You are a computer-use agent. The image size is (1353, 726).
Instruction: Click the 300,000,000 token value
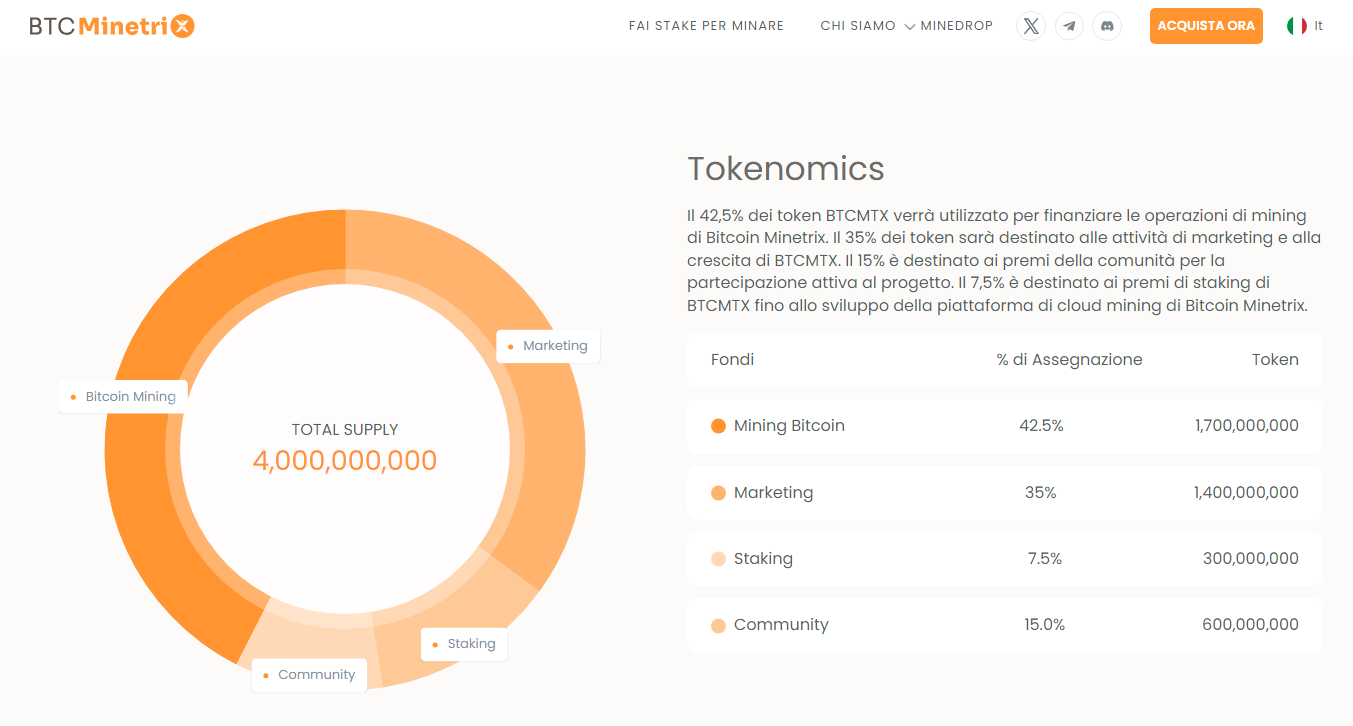[1251, 559]
